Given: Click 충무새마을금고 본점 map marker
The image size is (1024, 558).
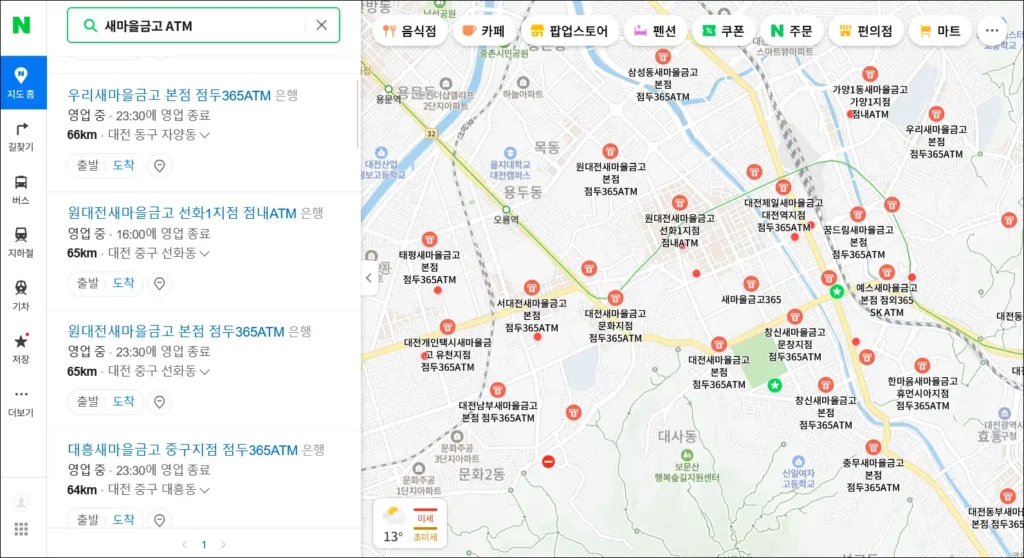Looking at the screenshot, I should pos(873,448).
